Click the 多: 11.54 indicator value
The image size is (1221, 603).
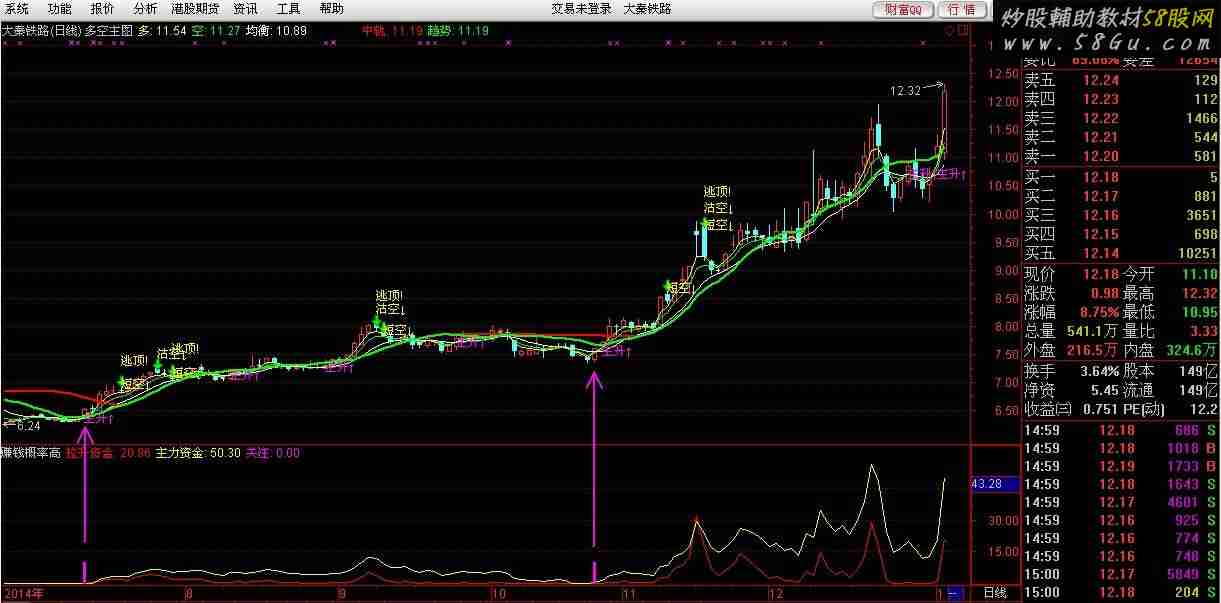point(161,32)
